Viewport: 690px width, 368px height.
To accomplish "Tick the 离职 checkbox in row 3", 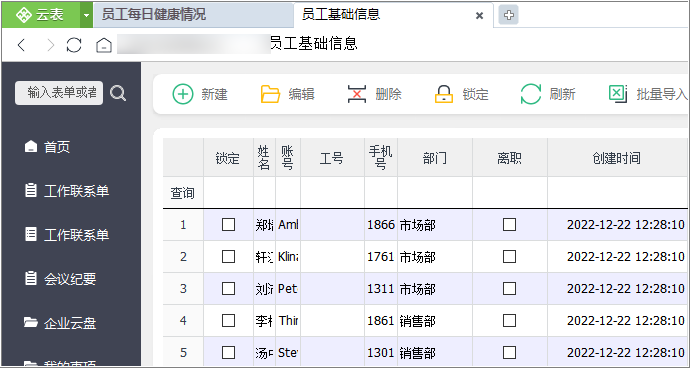I will [510, 288].
